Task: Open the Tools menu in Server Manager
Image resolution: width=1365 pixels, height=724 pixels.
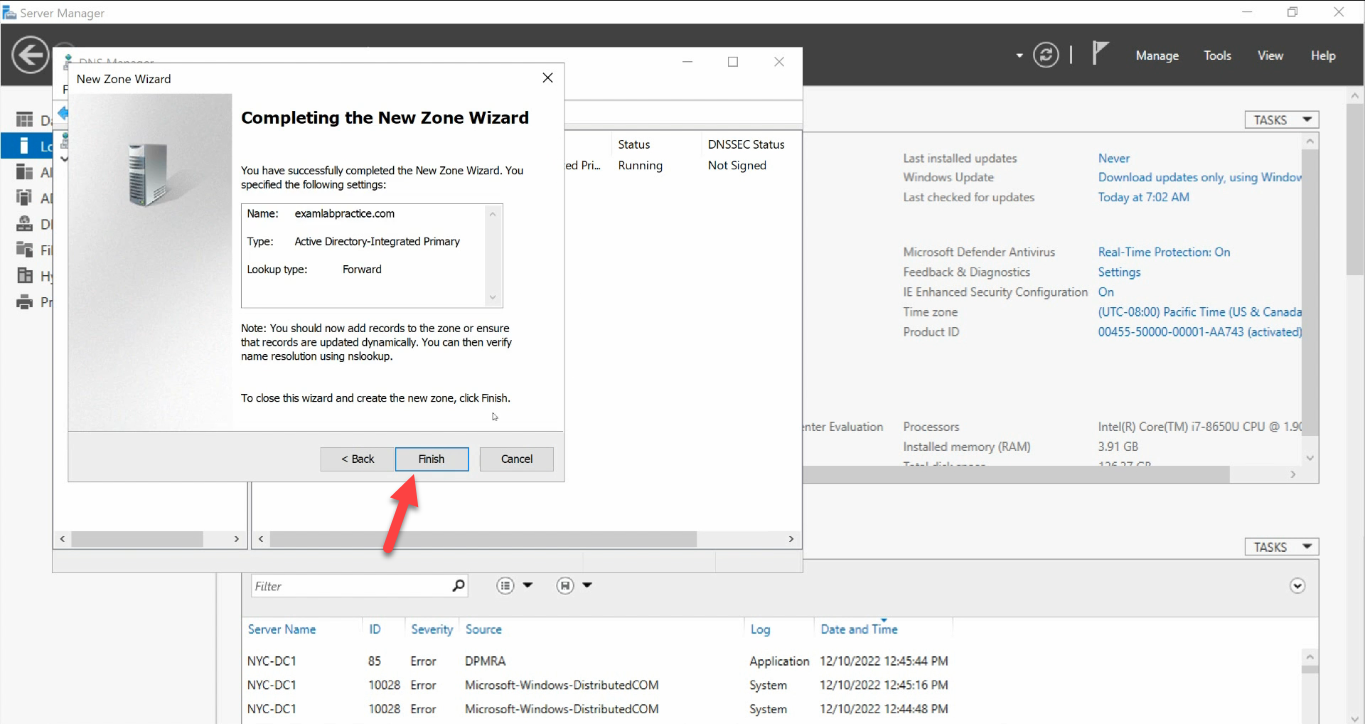Action: [x=1217, y=56]
